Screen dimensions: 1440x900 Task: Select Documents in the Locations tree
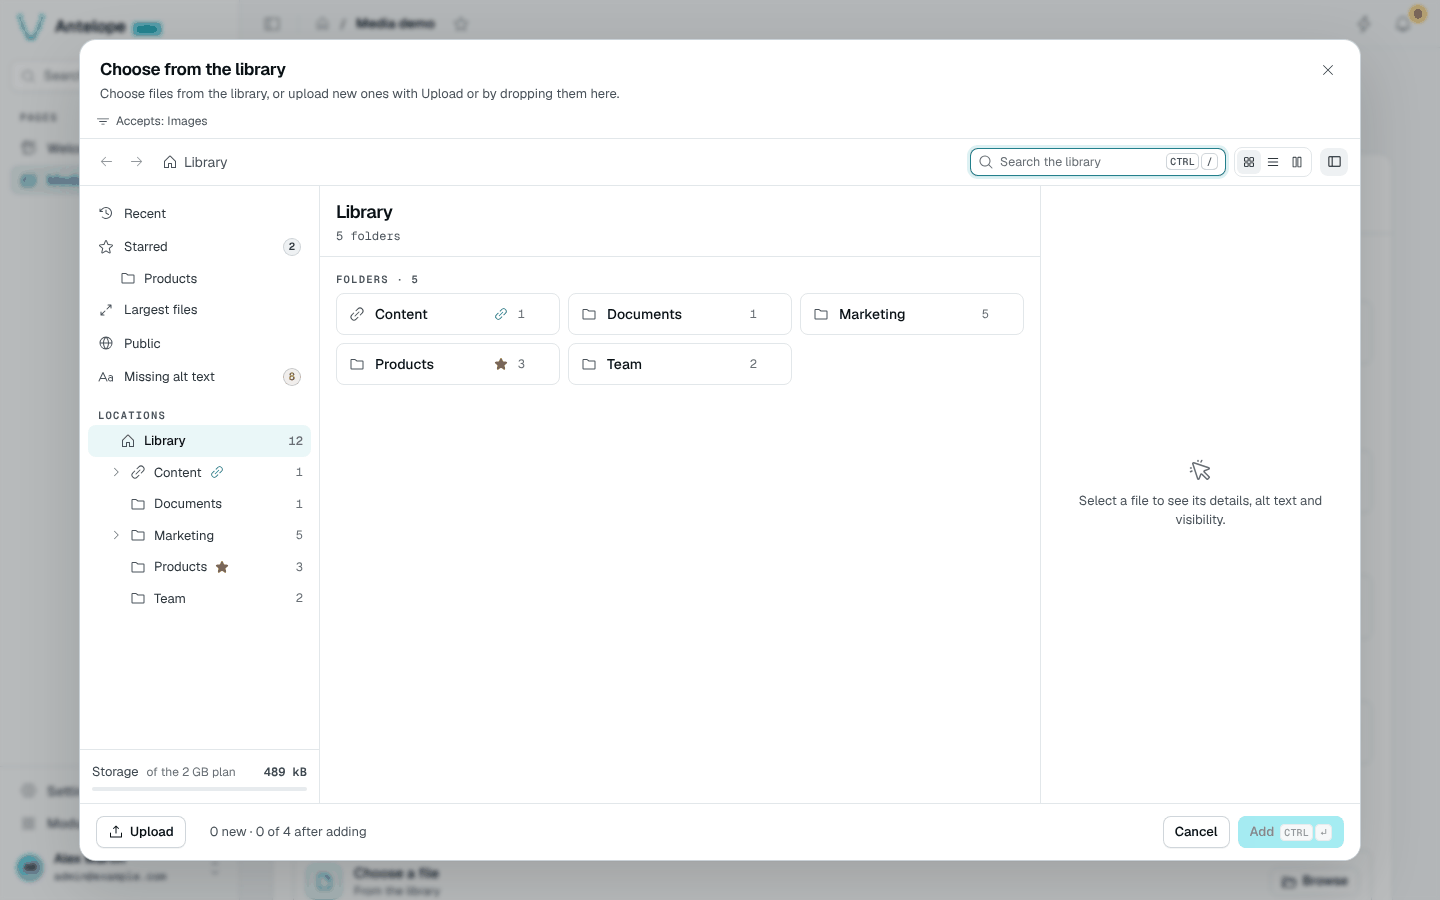[x=200, y=504]
